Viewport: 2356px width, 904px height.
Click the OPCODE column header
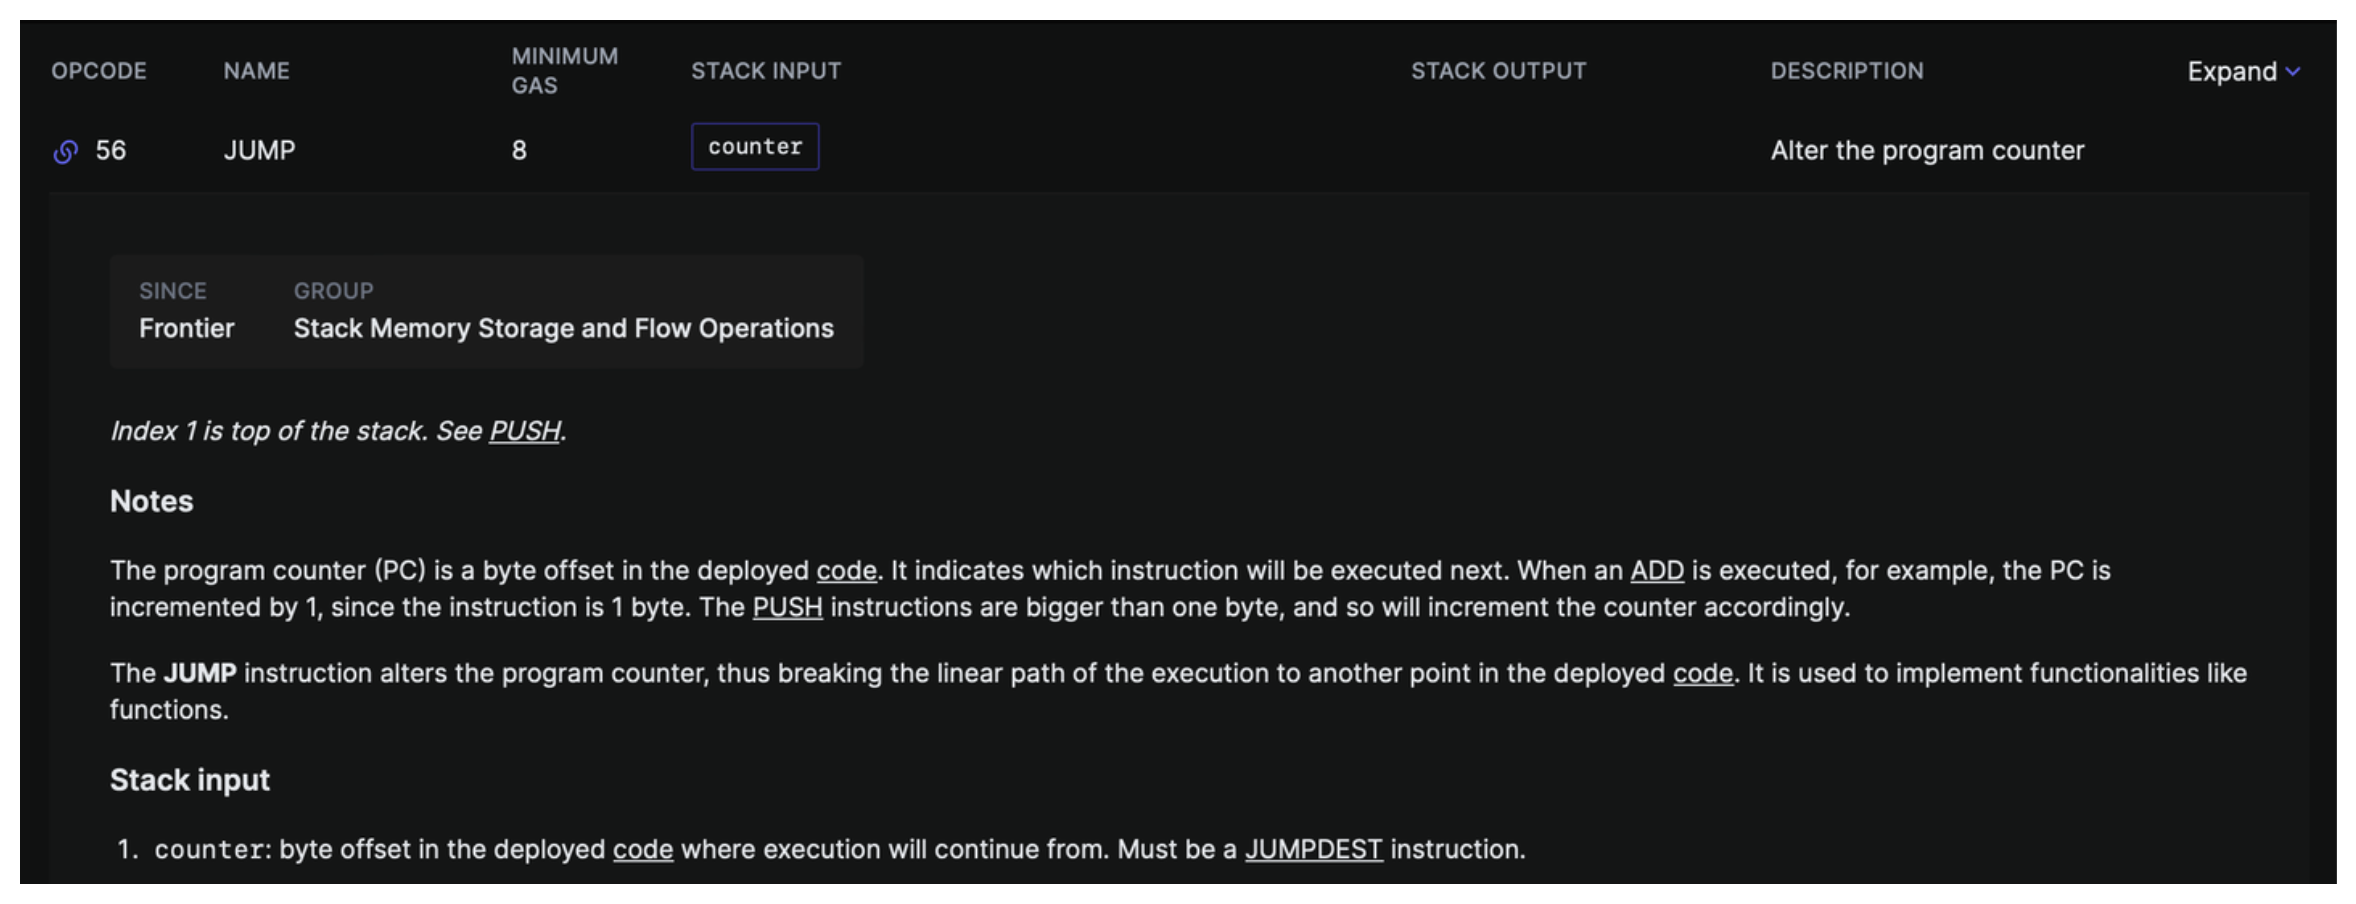point(99,71)
